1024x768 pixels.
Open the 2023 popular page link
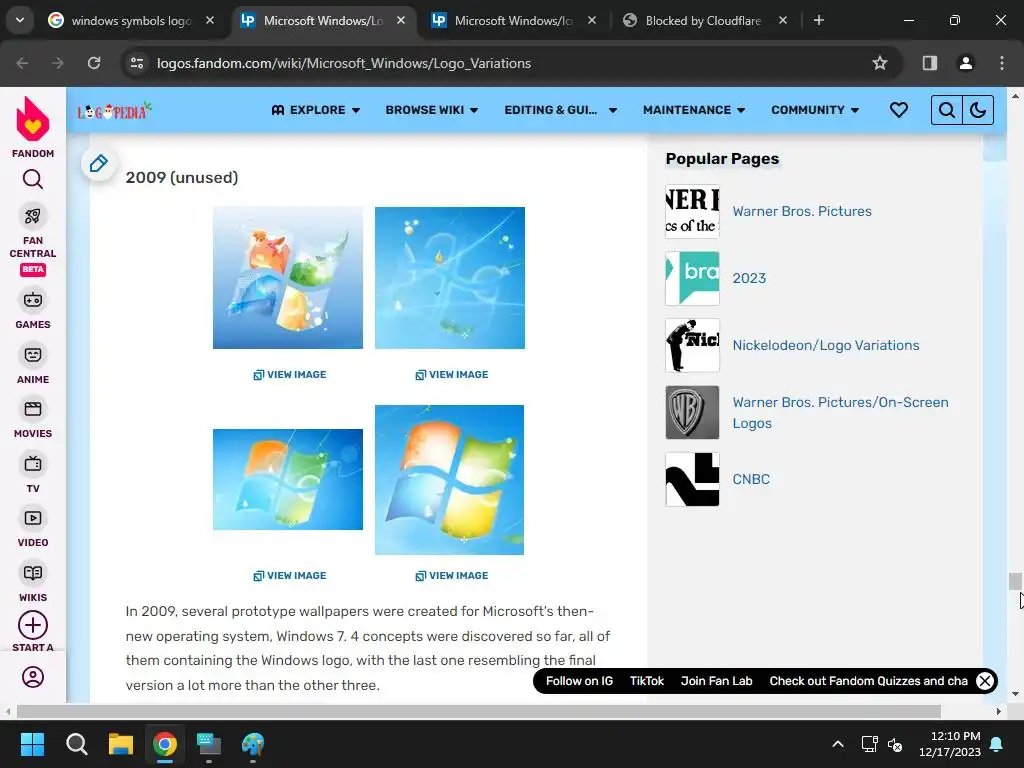coord(749,278)
